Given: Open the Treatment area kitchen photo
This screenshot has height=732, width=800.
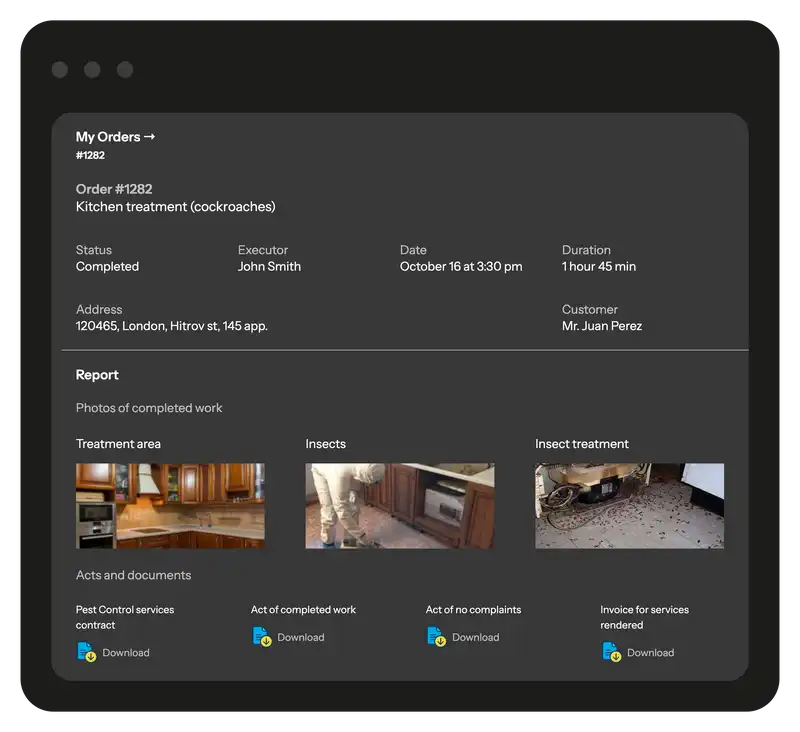Looking at the screenshot, I should pos(170,505).
